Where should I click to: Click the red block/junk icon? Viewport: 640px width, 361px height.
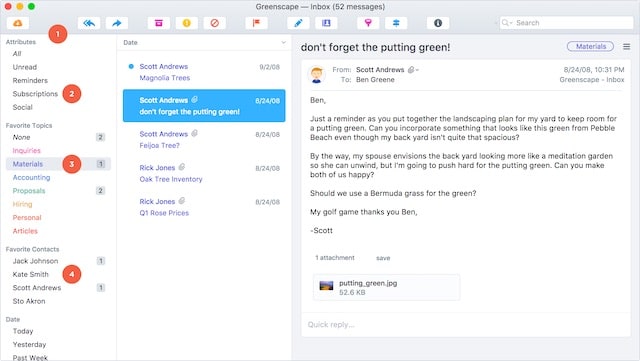click(215, 23)
